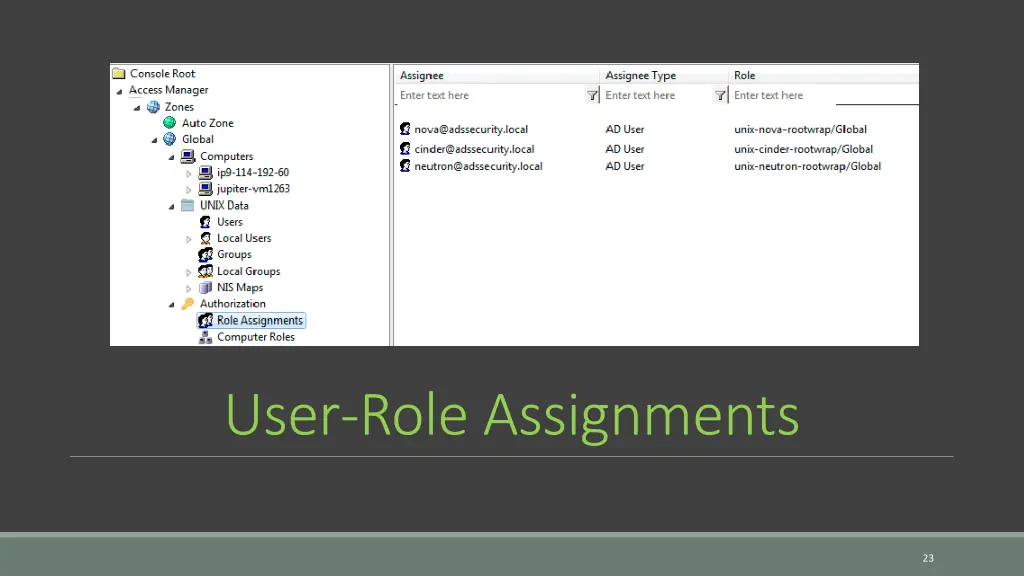Click the Groups node icon
1024x576 pixels.
pos(205,255)
